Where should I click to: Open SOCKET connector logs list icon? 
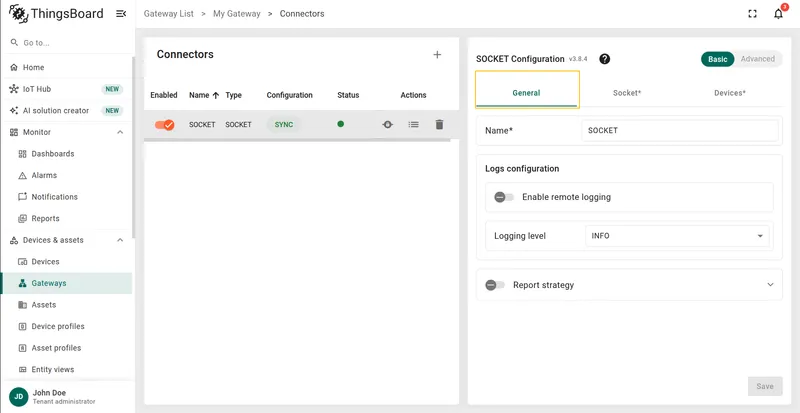coord(413,124)
